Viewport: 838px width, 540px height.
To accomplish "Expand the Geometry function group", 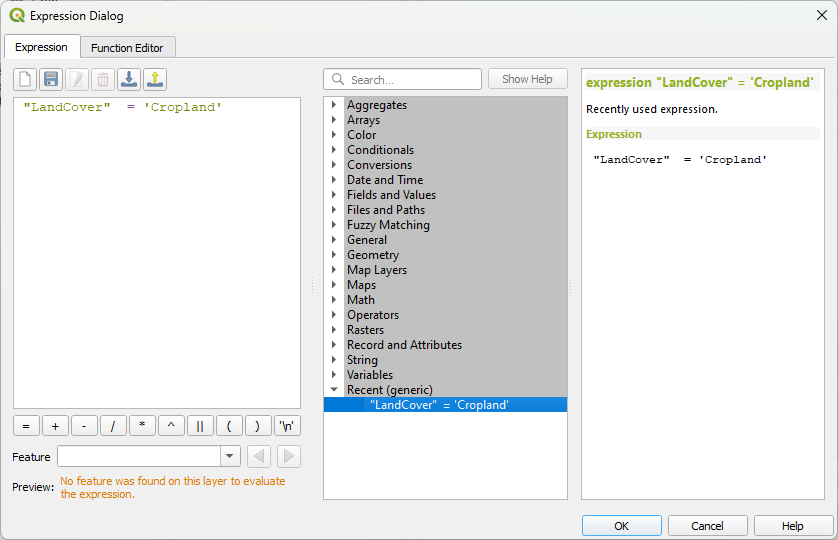I will [x=334, y=255].
